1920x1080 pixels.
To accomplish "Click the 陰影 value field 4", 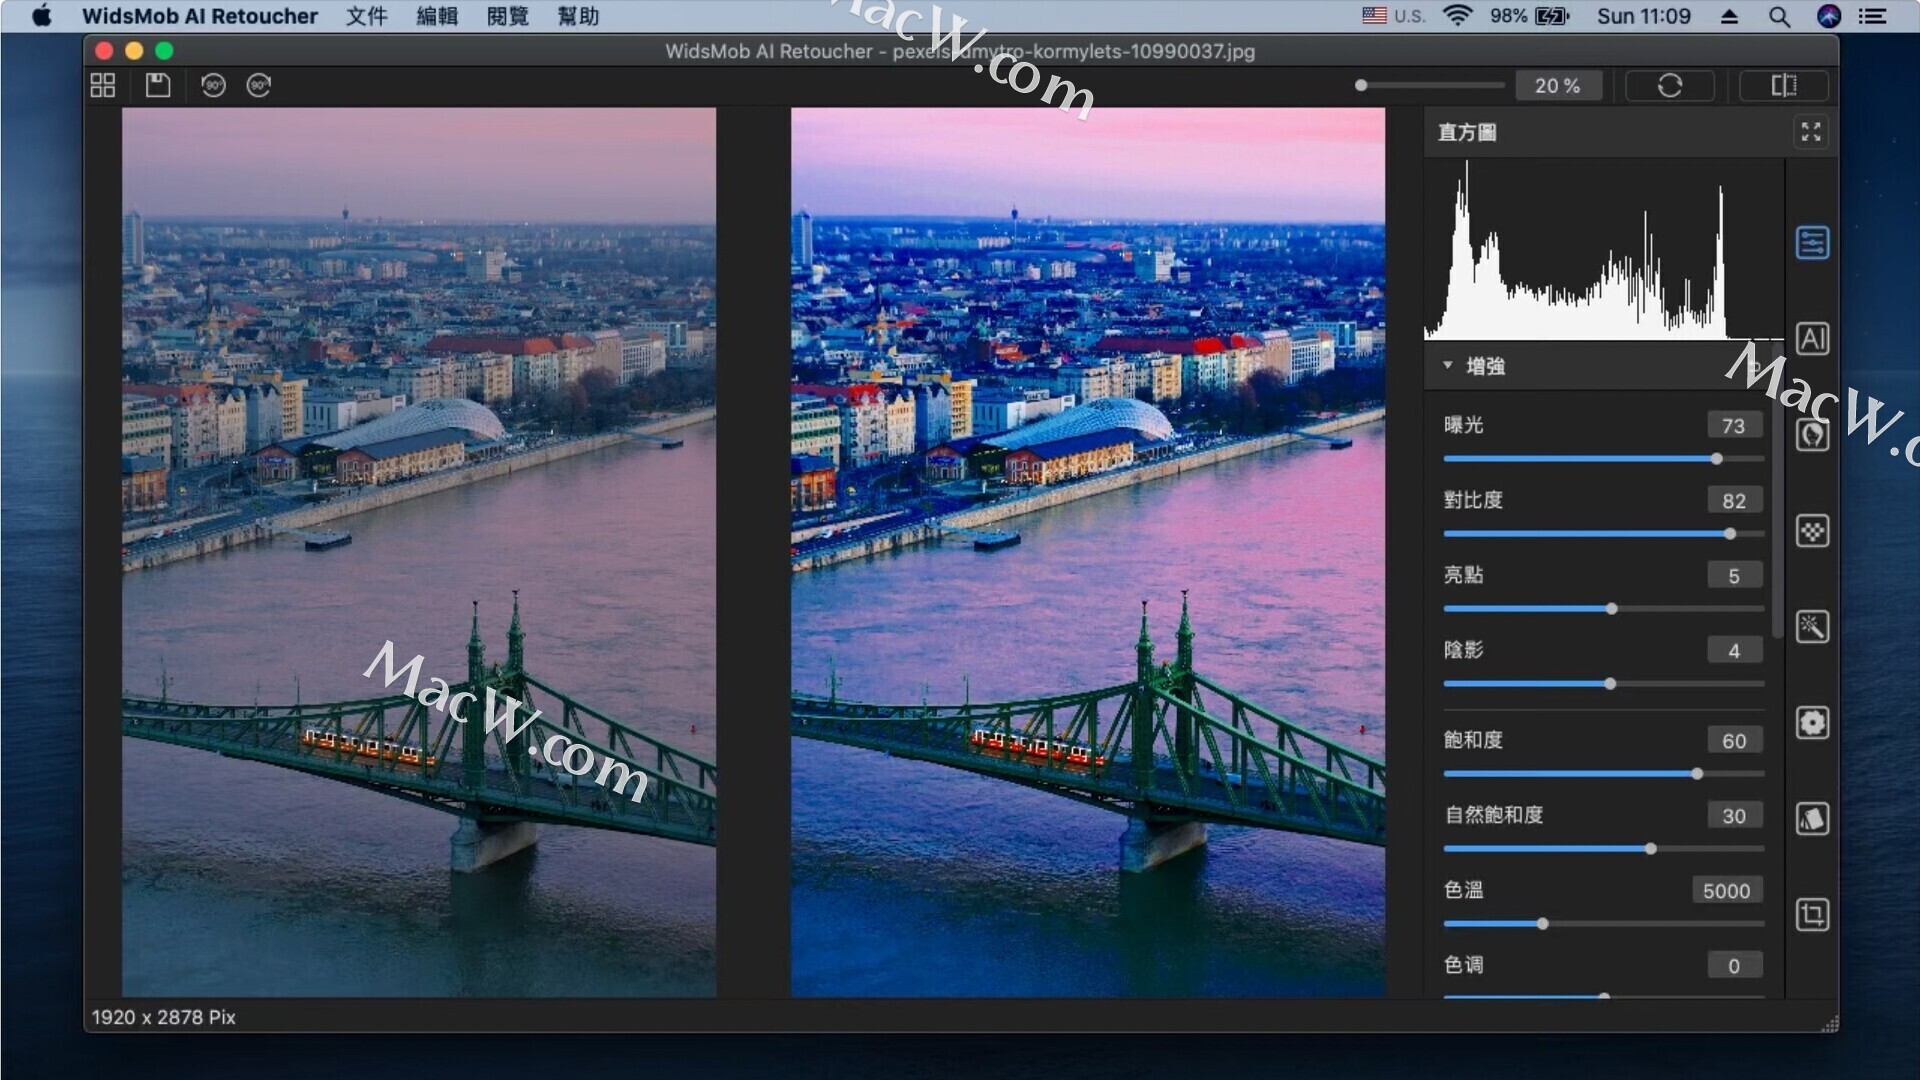I will [x=1734, y=651].
